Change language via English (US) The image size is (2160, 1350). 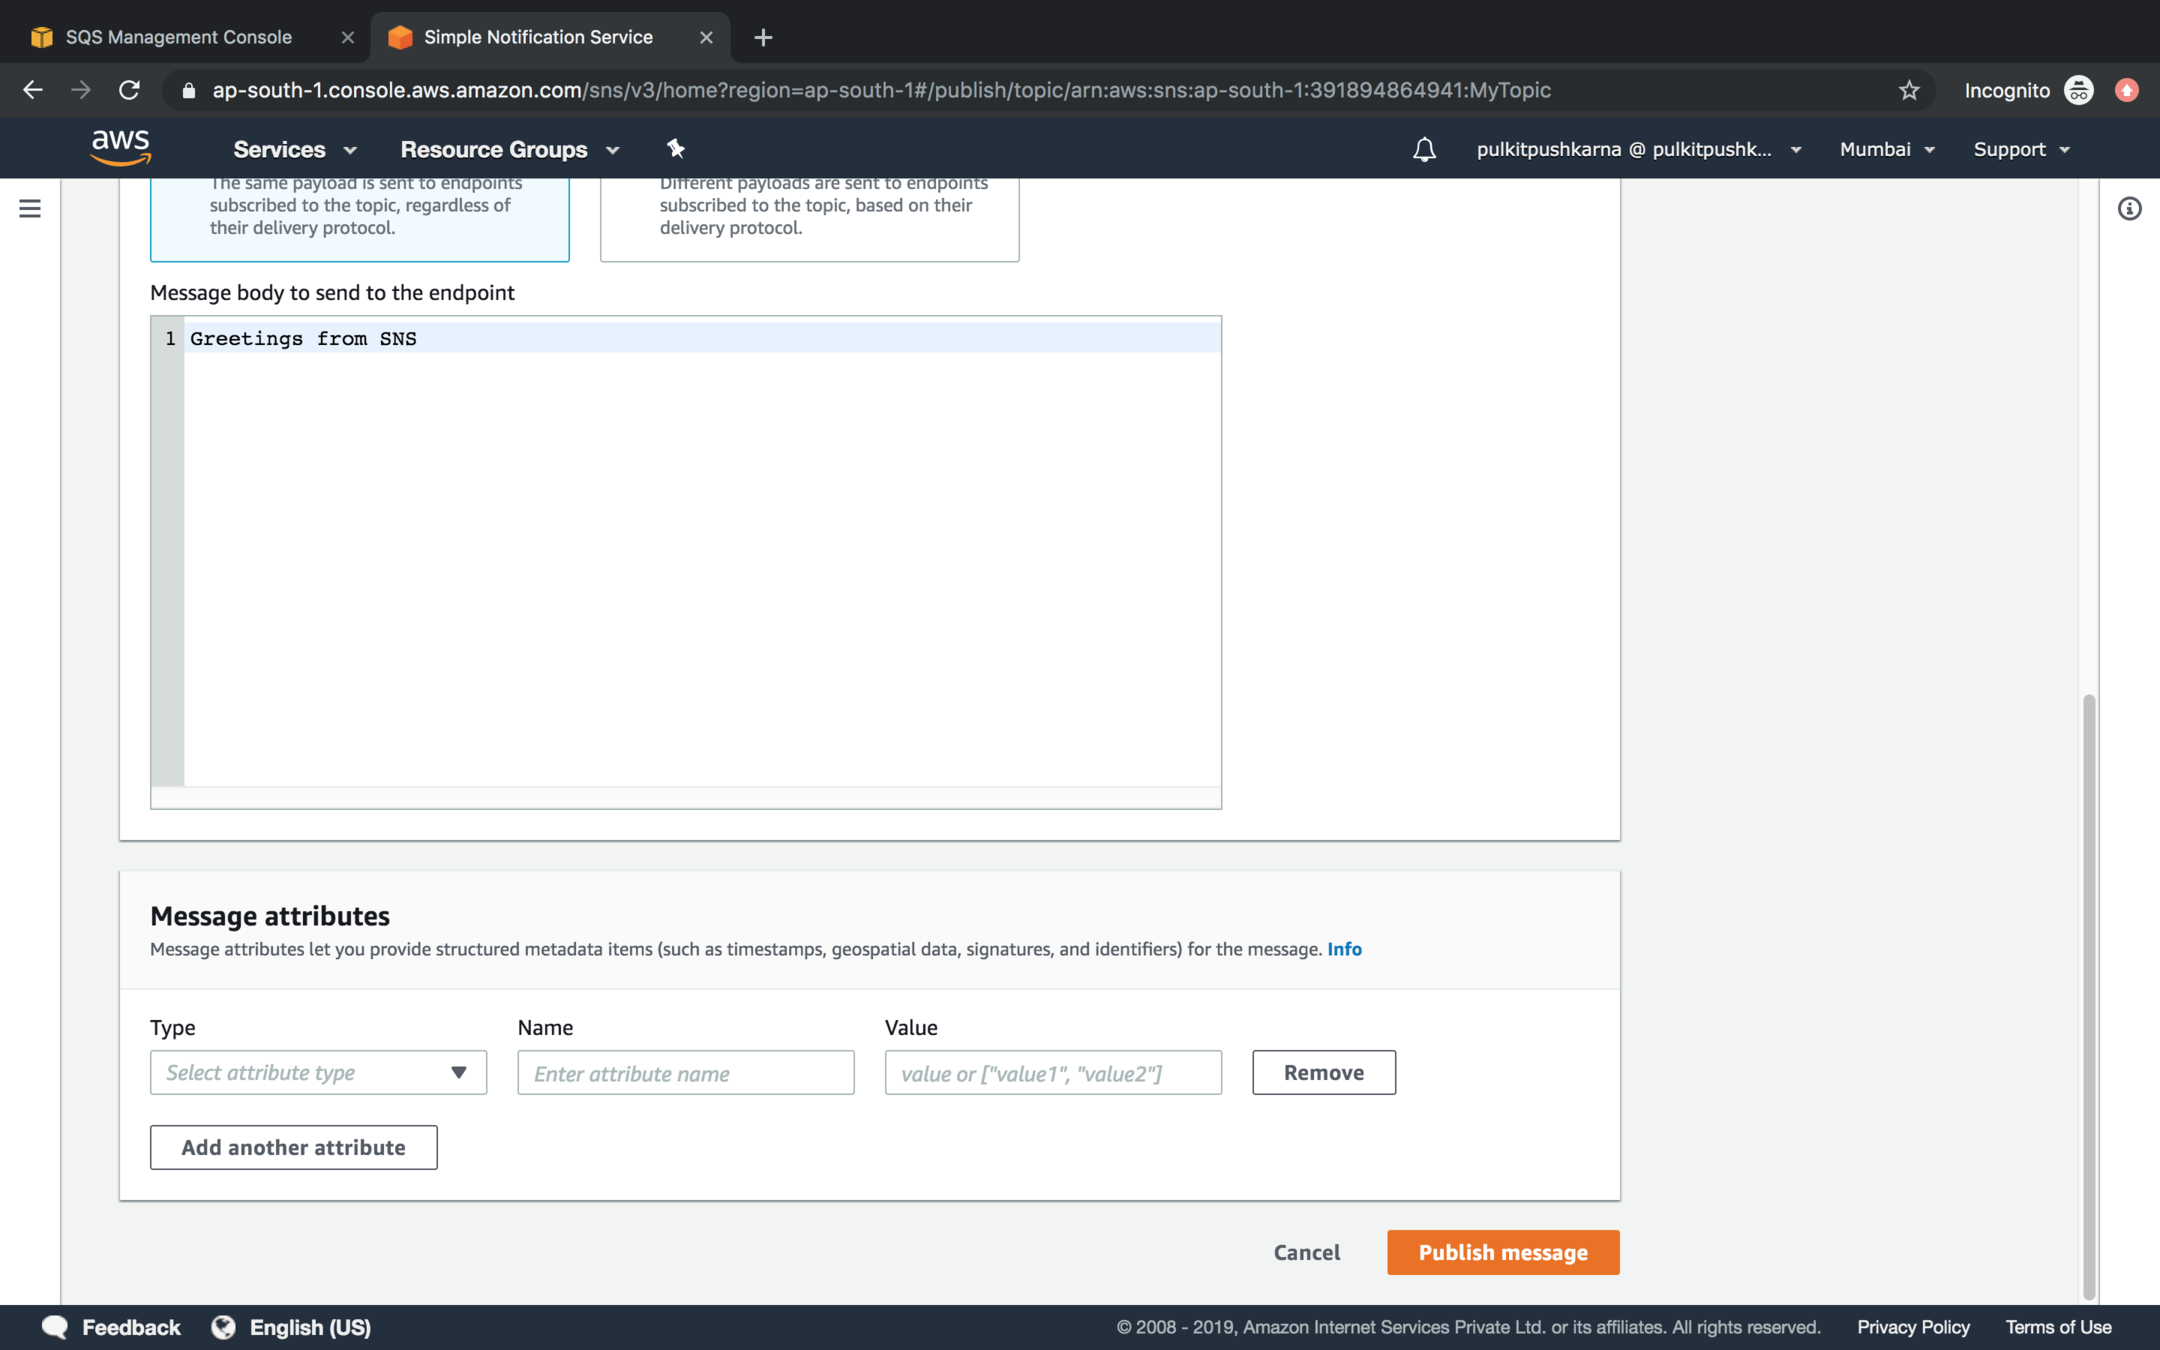pyautogui.click(x=310, y=1327)
